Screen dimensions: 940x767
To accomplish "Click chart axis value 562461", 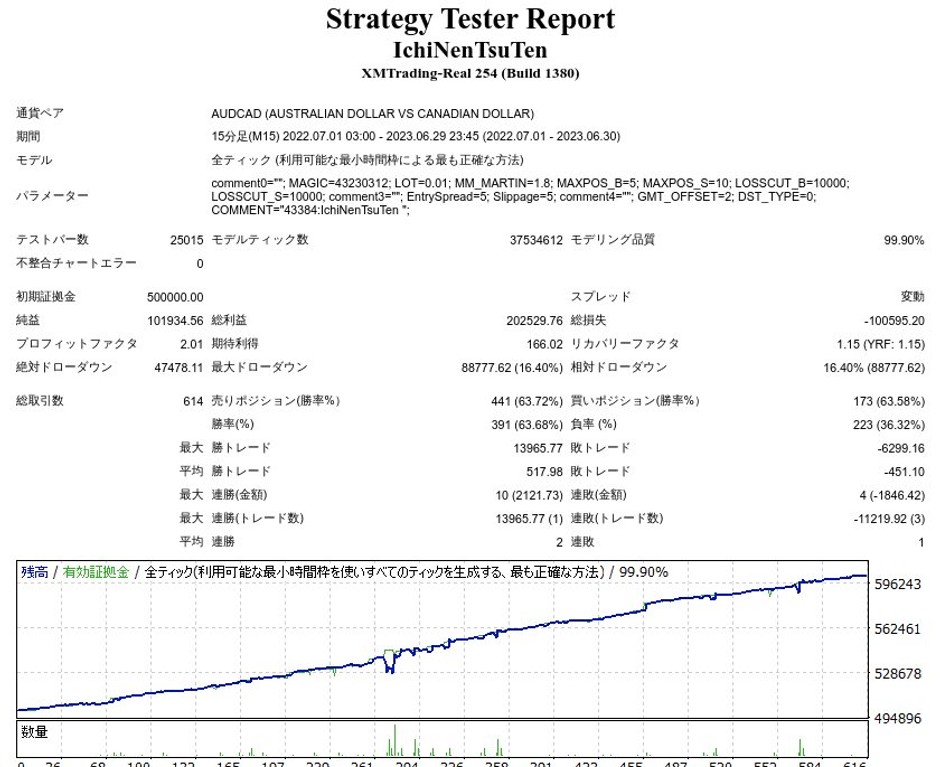I will pyautogui.click(x=897, y=629).
